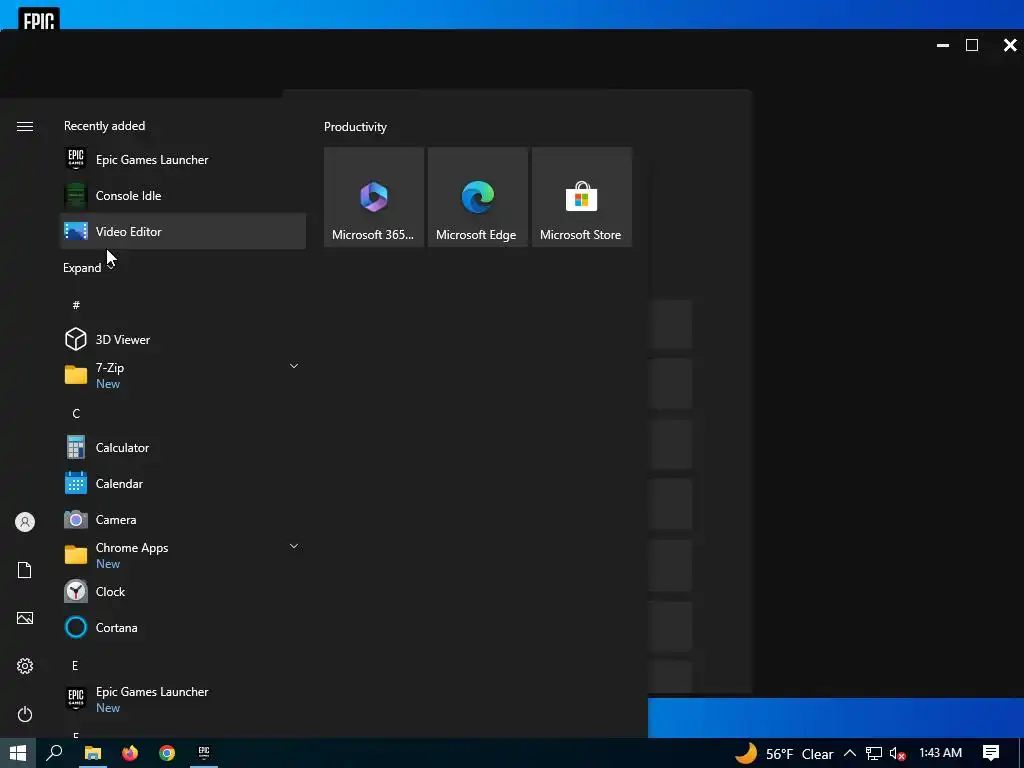Launch Firefox from taskbar
Viewport: 1024px width, 768px height.
point(130,753)
